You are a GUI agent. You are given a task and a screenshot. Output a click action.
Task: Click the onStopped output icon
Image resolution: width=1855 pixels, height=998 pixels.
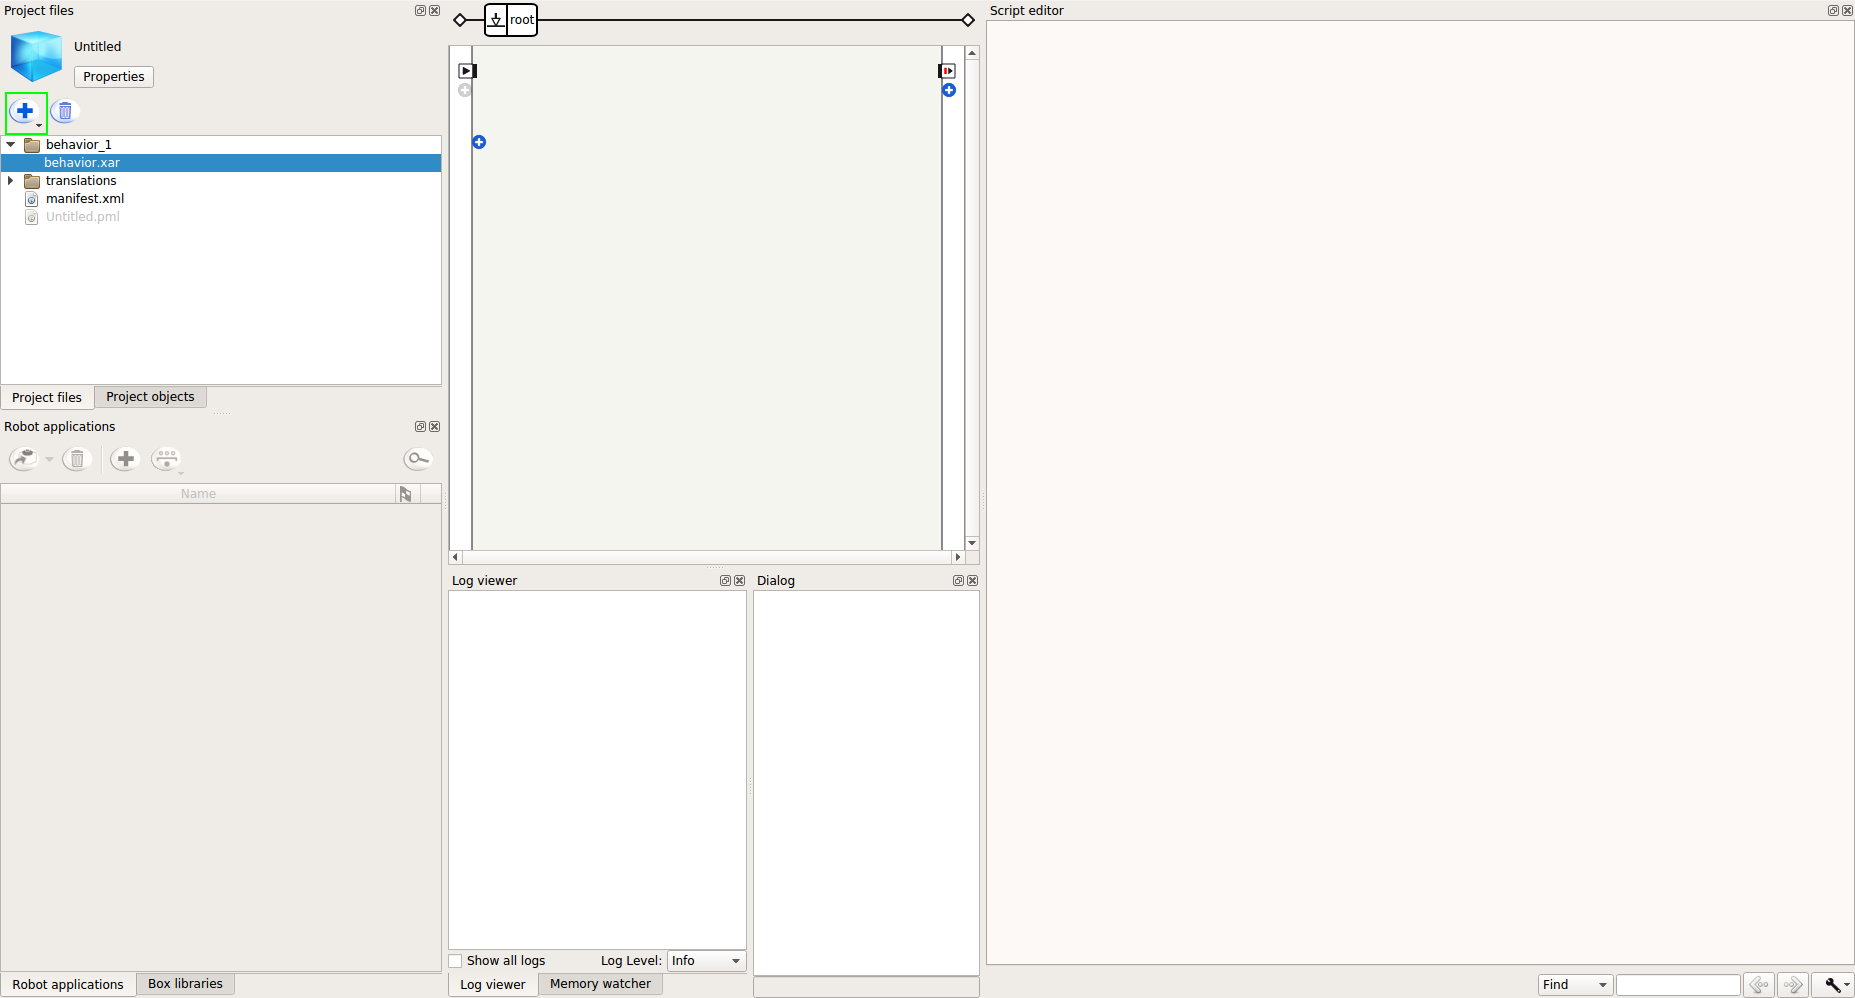click(x=947, y=71)
